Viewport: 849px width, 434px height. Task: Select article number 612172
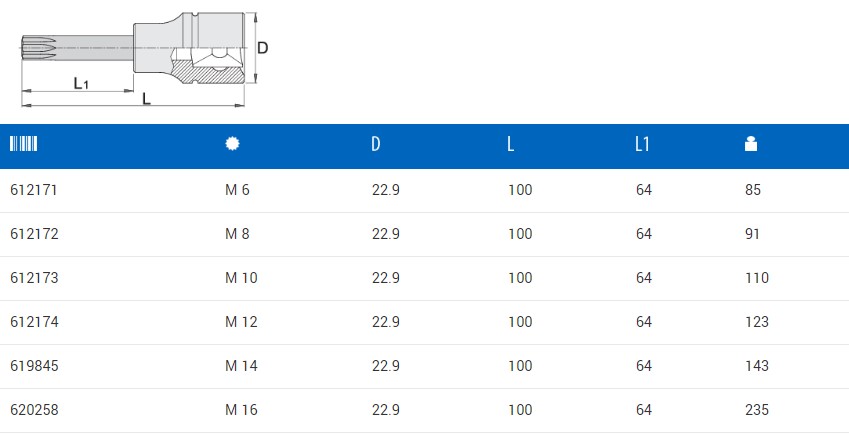34,234
